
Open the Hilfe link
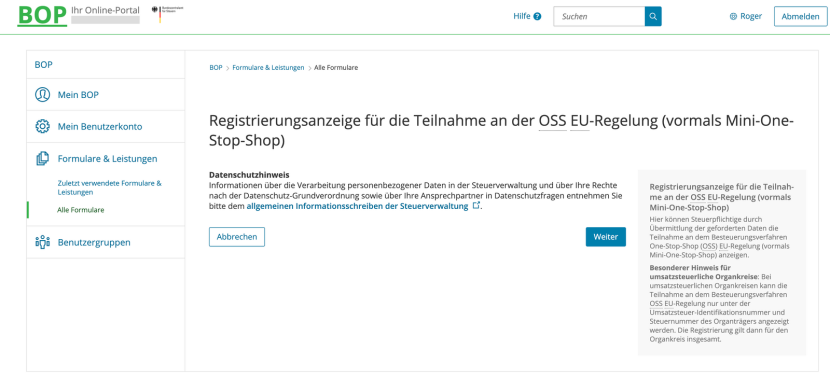(527, 16)
